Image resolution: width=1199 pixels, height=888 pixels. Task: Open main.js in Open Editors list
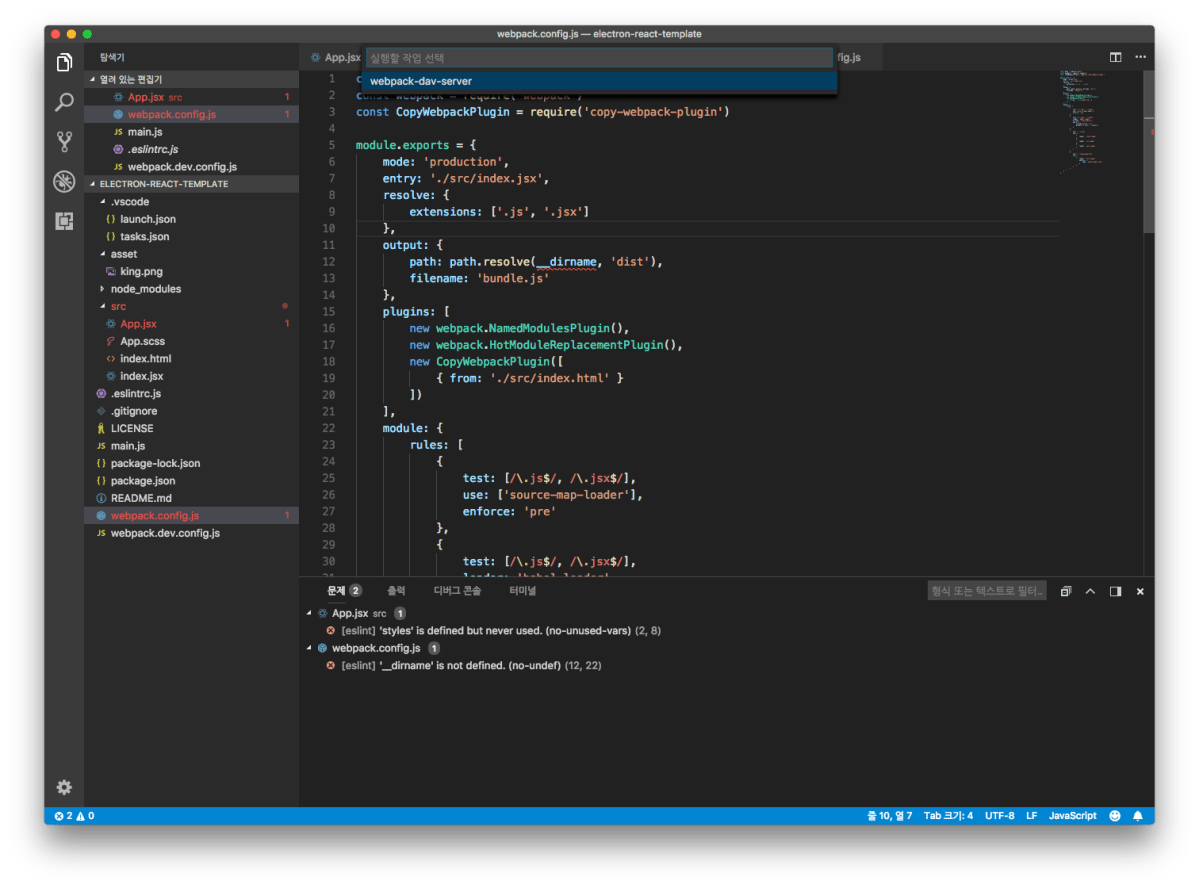coord(191,132)
